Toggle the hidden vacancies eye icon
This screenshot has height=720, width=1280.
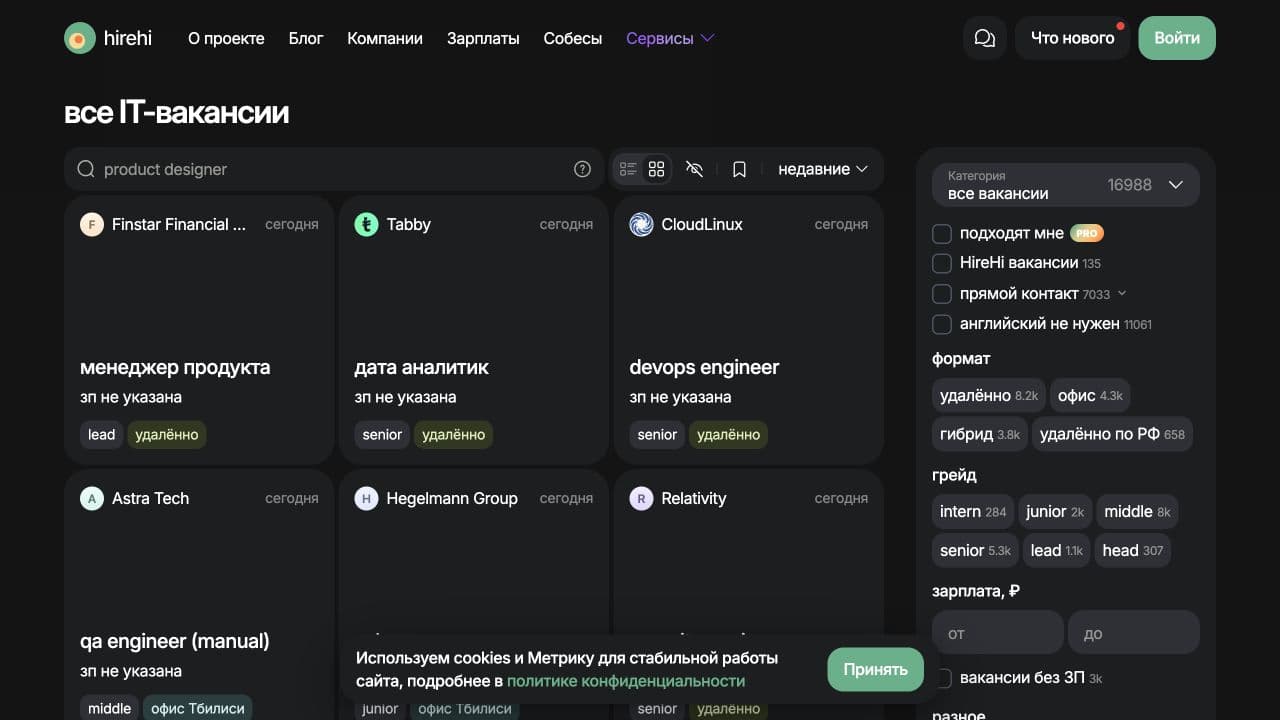coord(695,169)
